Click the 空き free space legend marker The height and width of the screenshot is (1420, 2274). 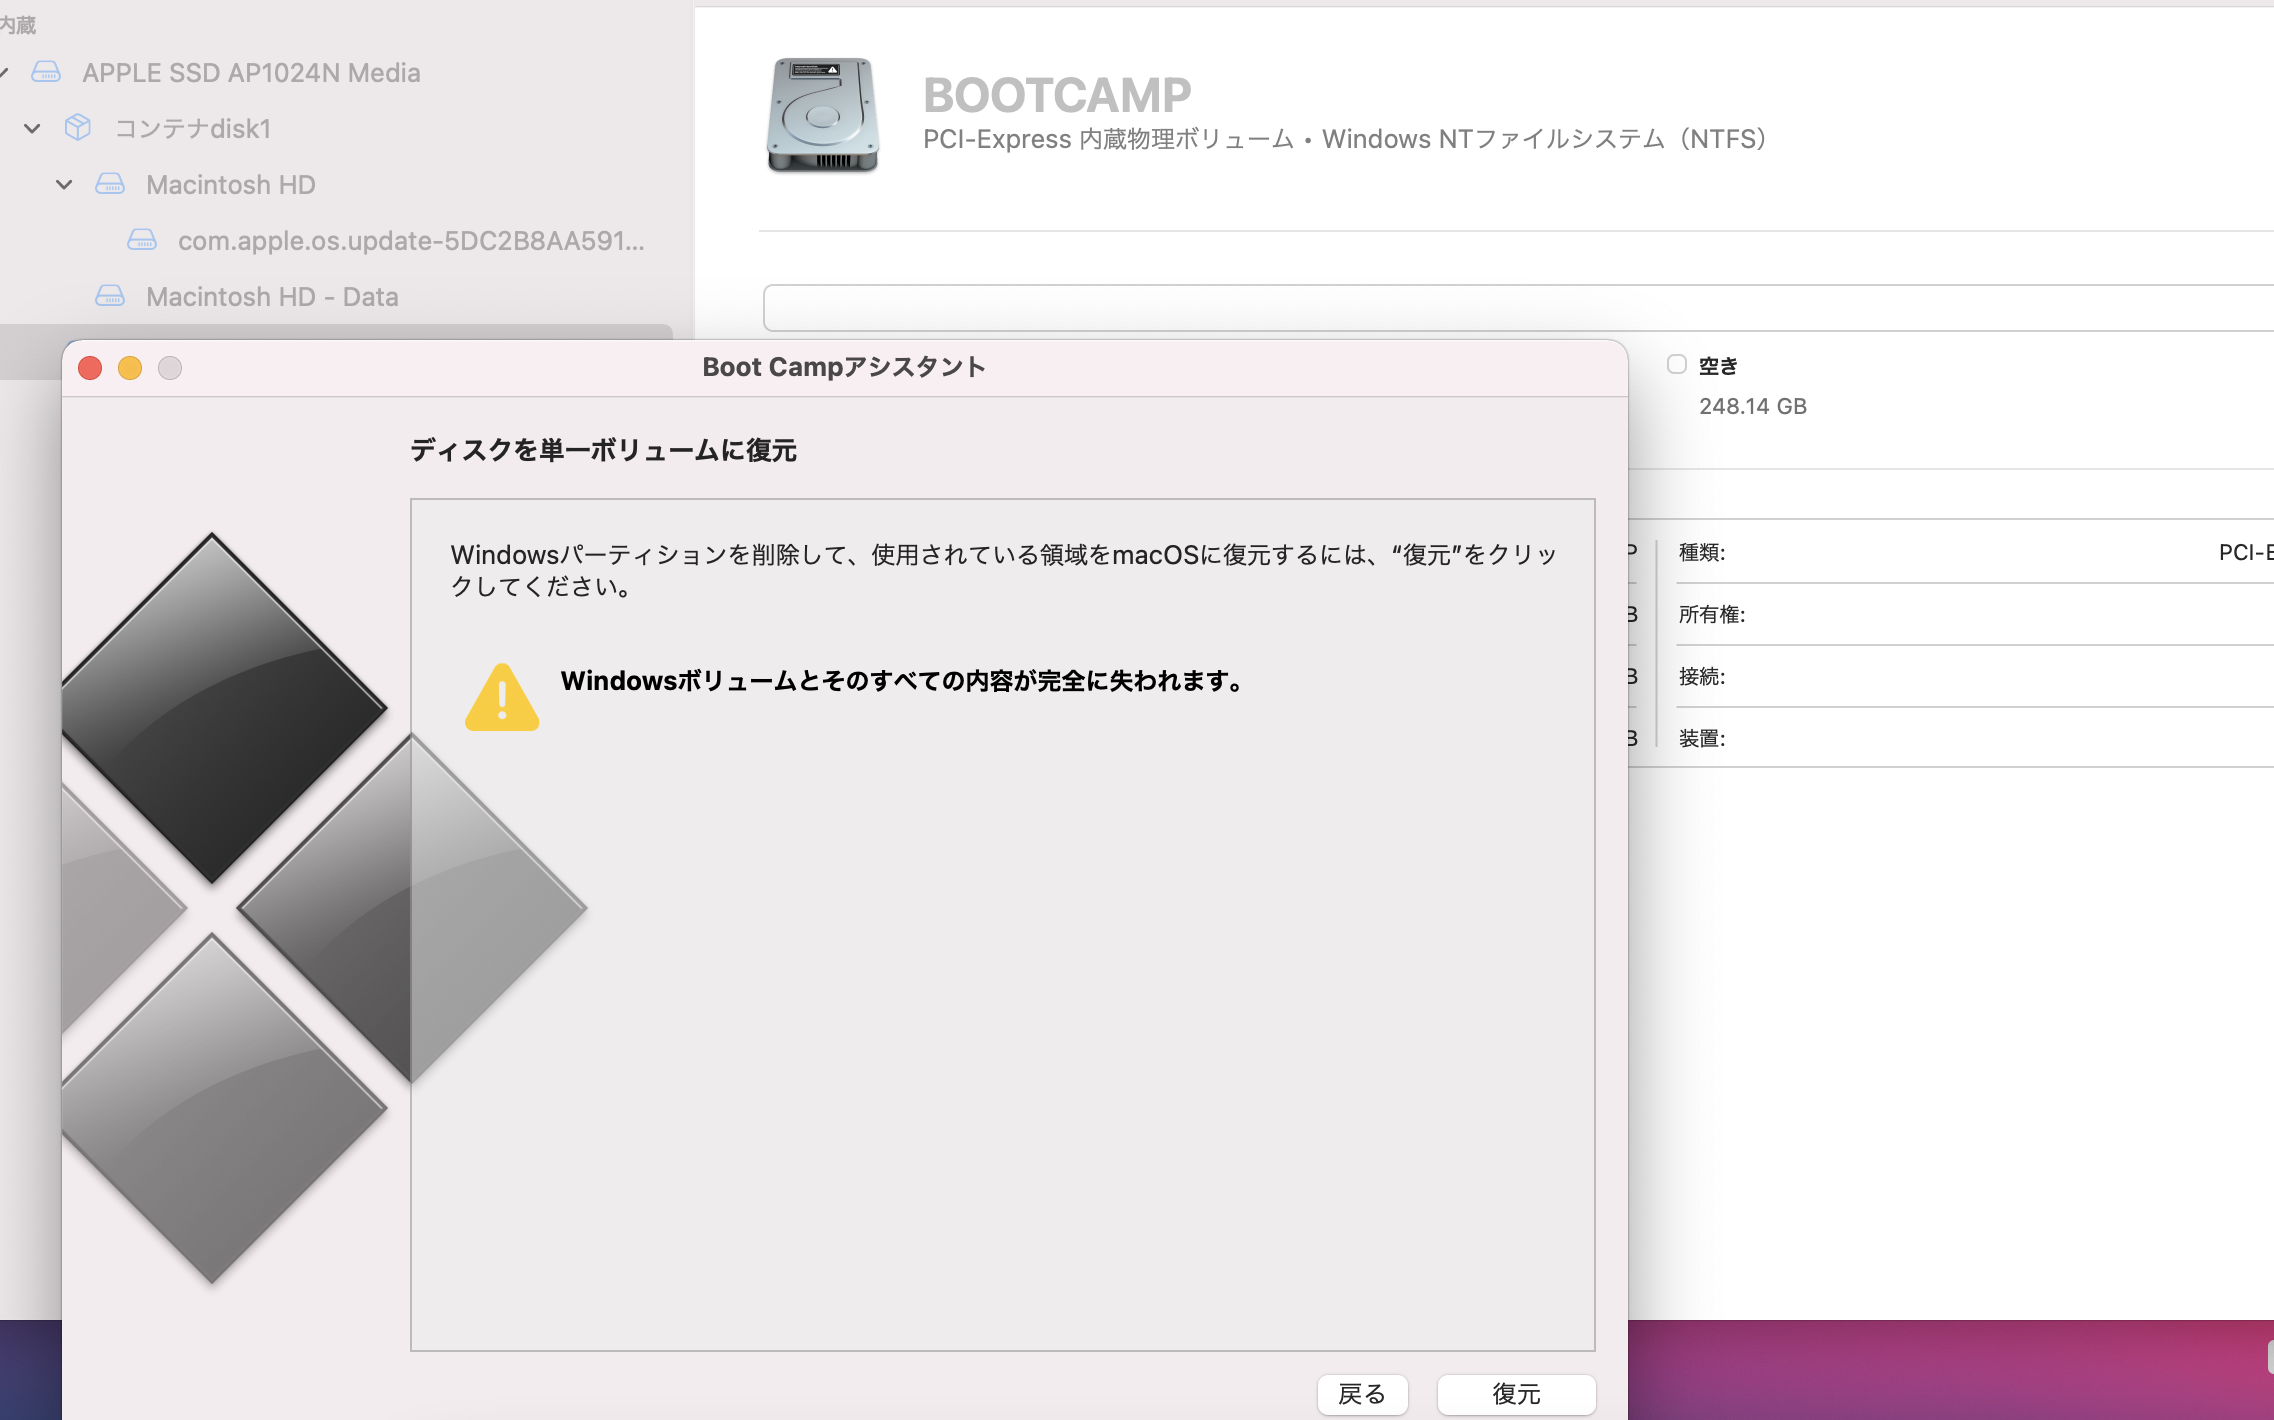coord(1677,365)
